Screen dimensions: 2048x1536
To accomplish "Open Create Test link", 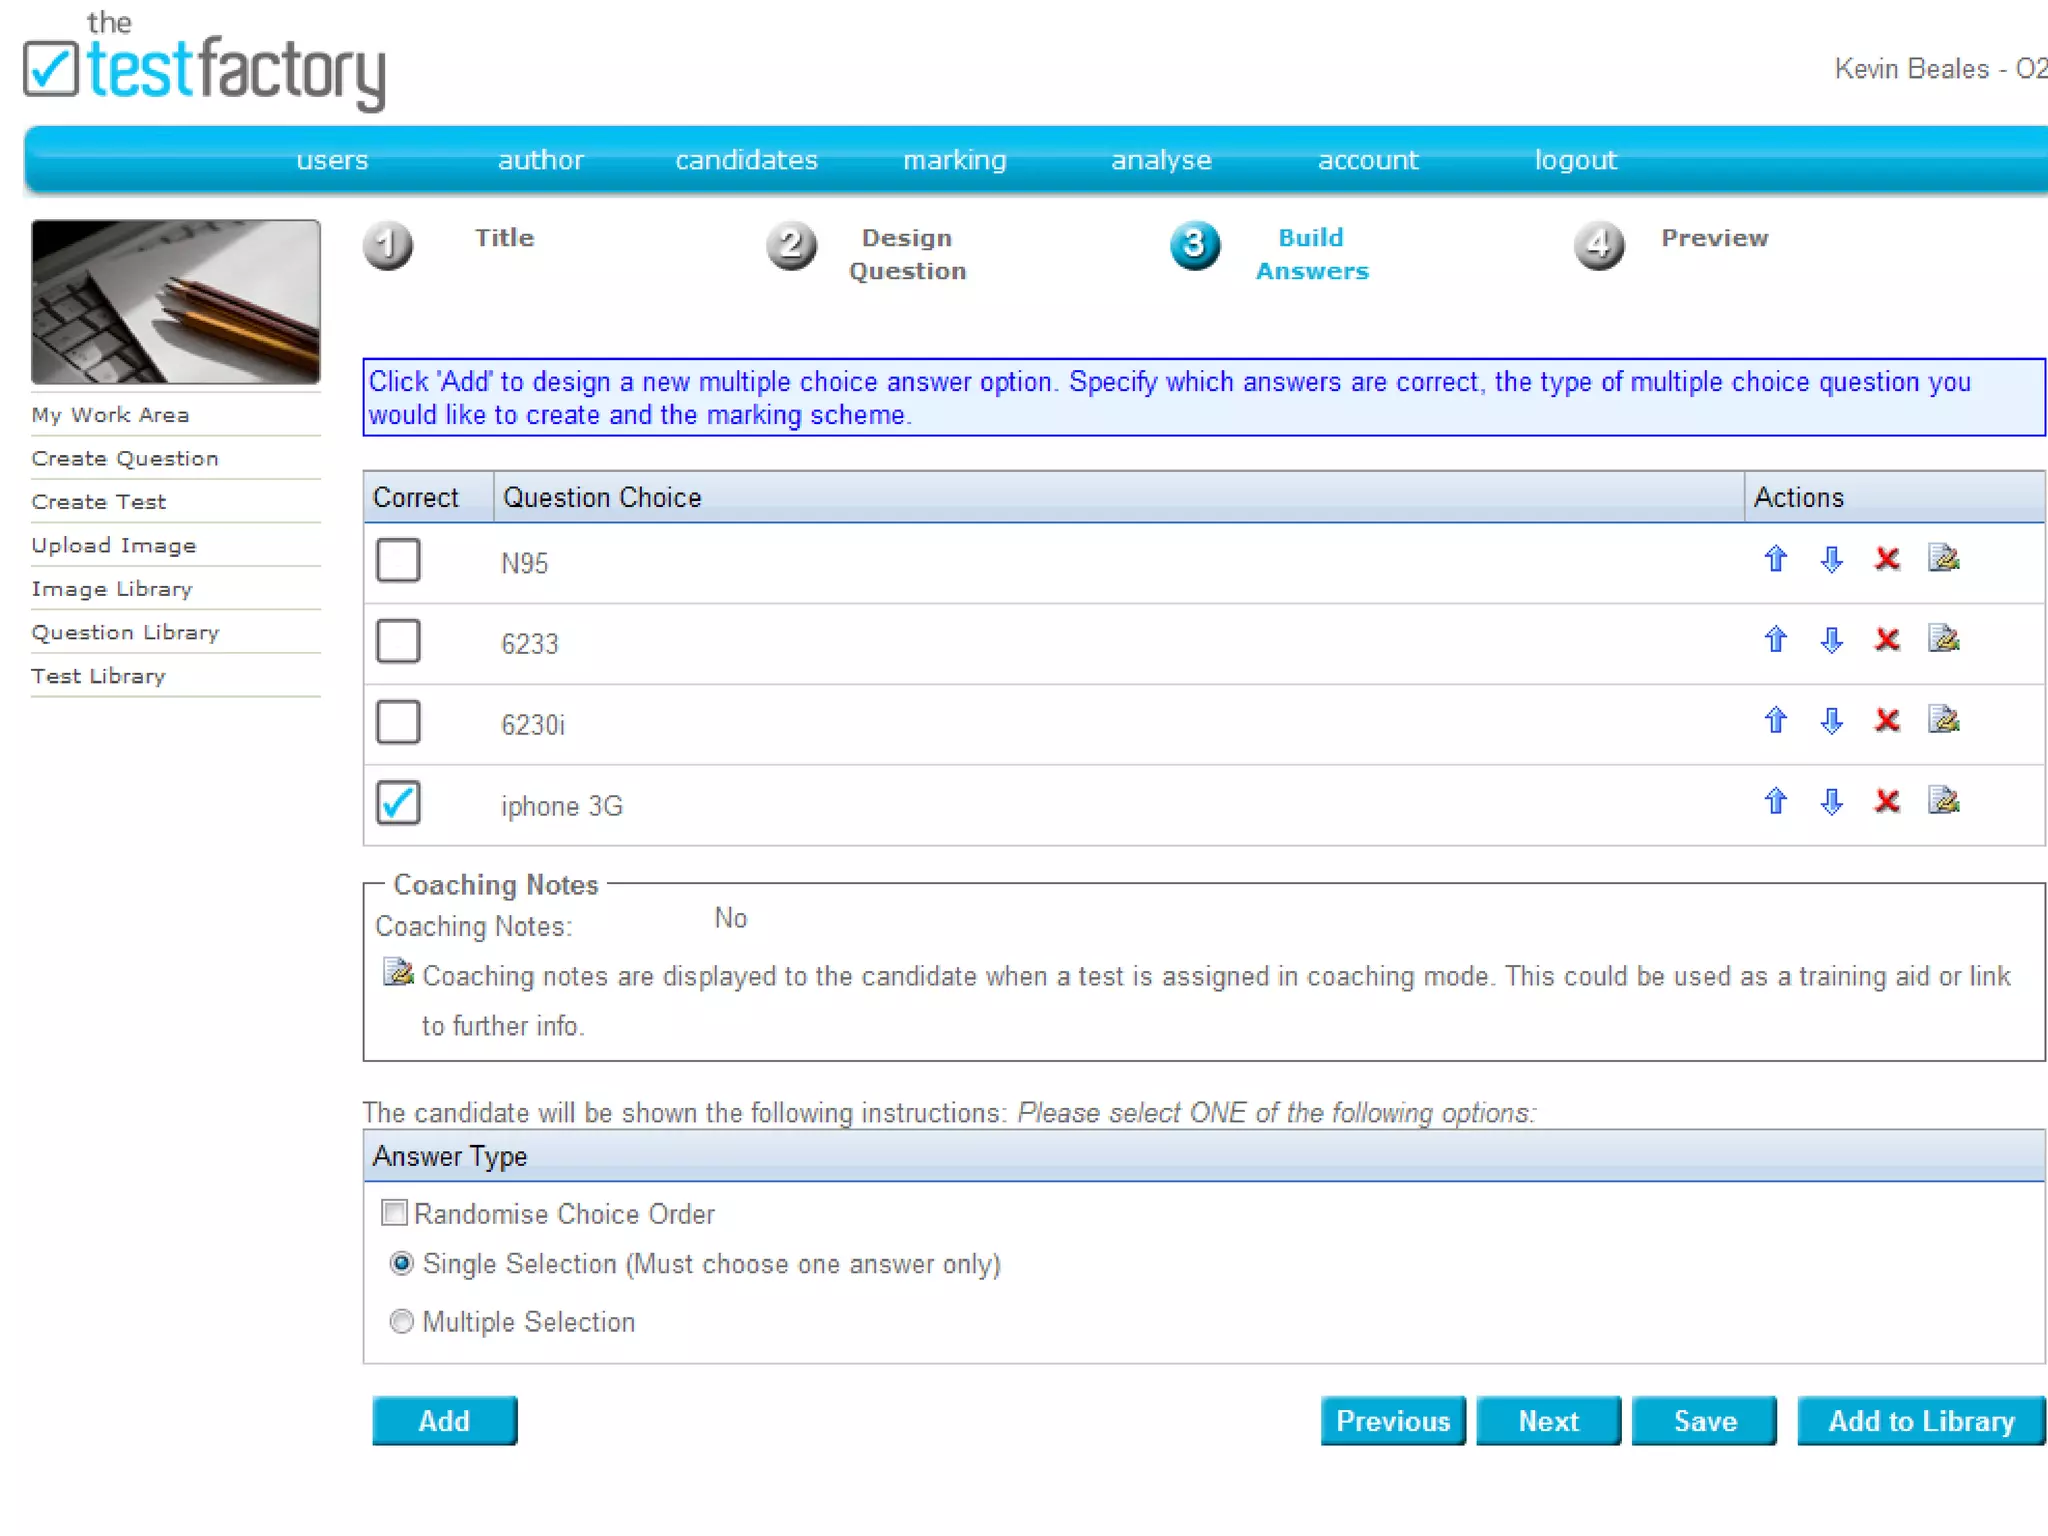I will point(98,502).
